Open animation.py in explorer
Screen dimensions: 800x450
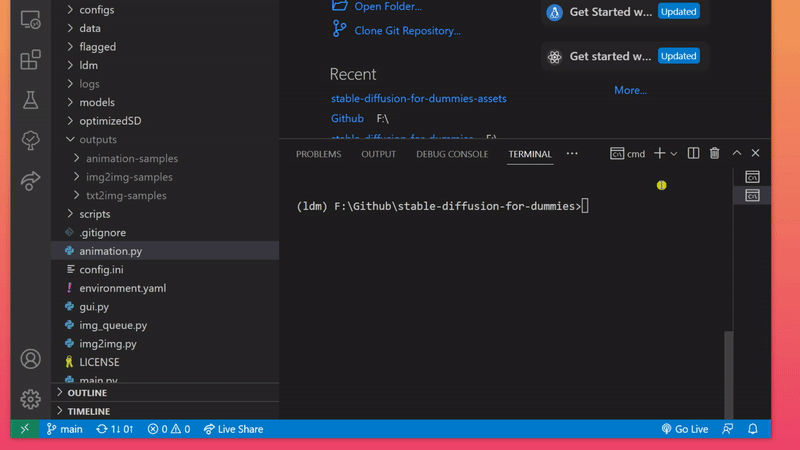click(165, 251)
